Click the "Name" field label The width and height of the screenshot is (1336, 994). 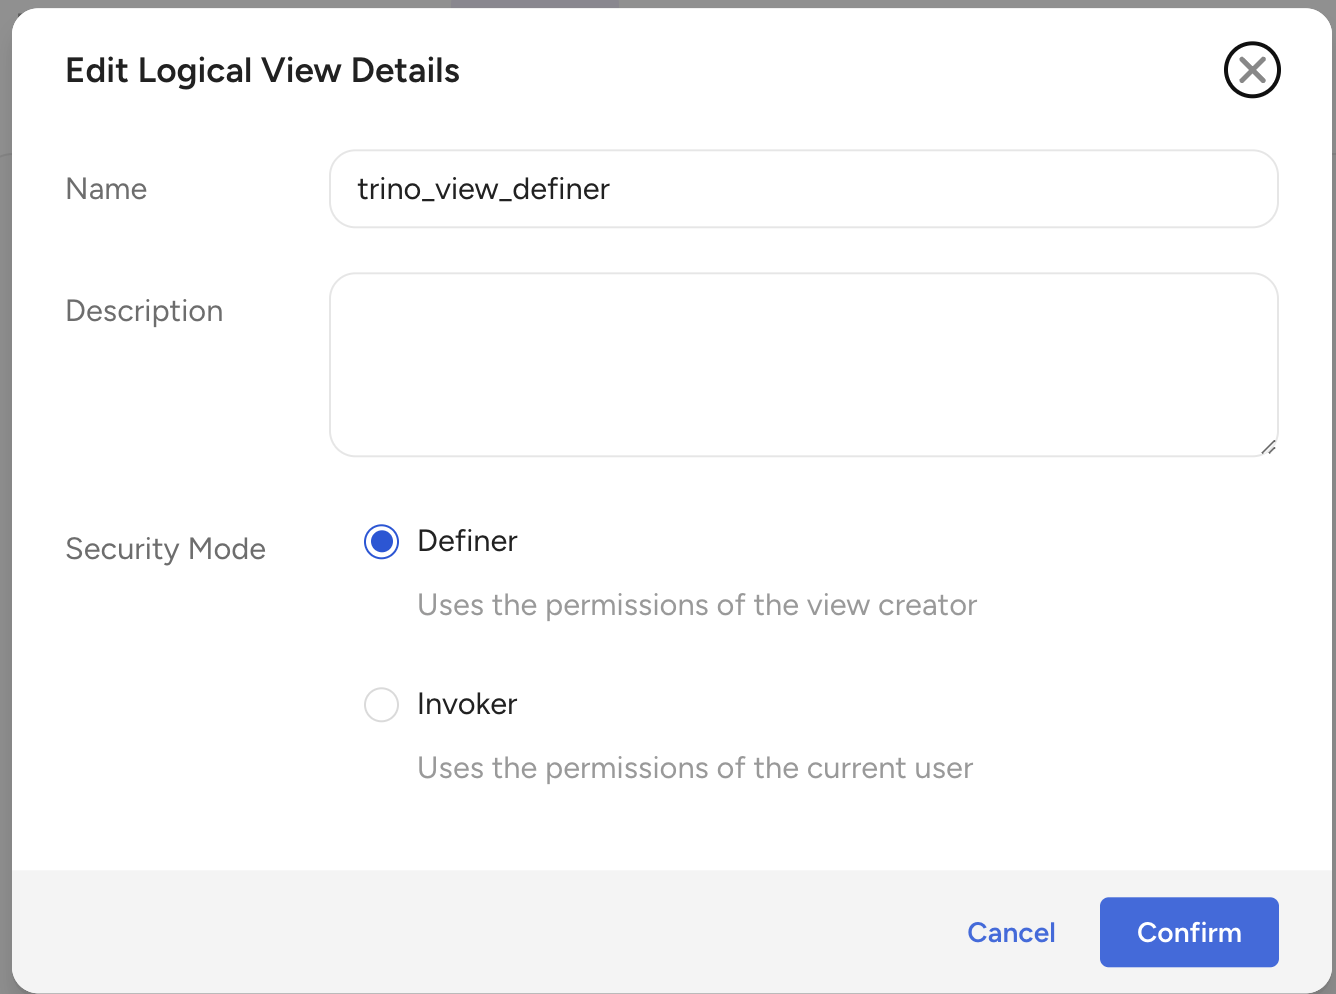(x=106, y=189)
